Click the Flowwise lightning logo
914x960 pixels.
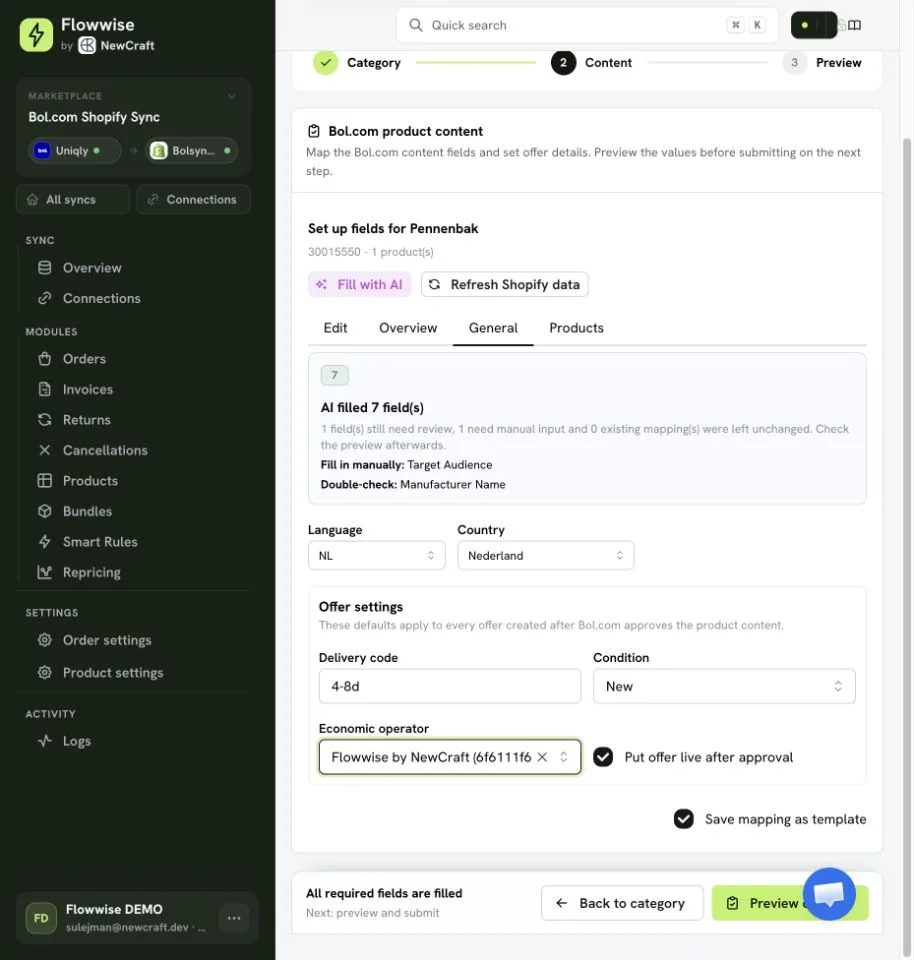pyautogui.click(x=36, y=35)
